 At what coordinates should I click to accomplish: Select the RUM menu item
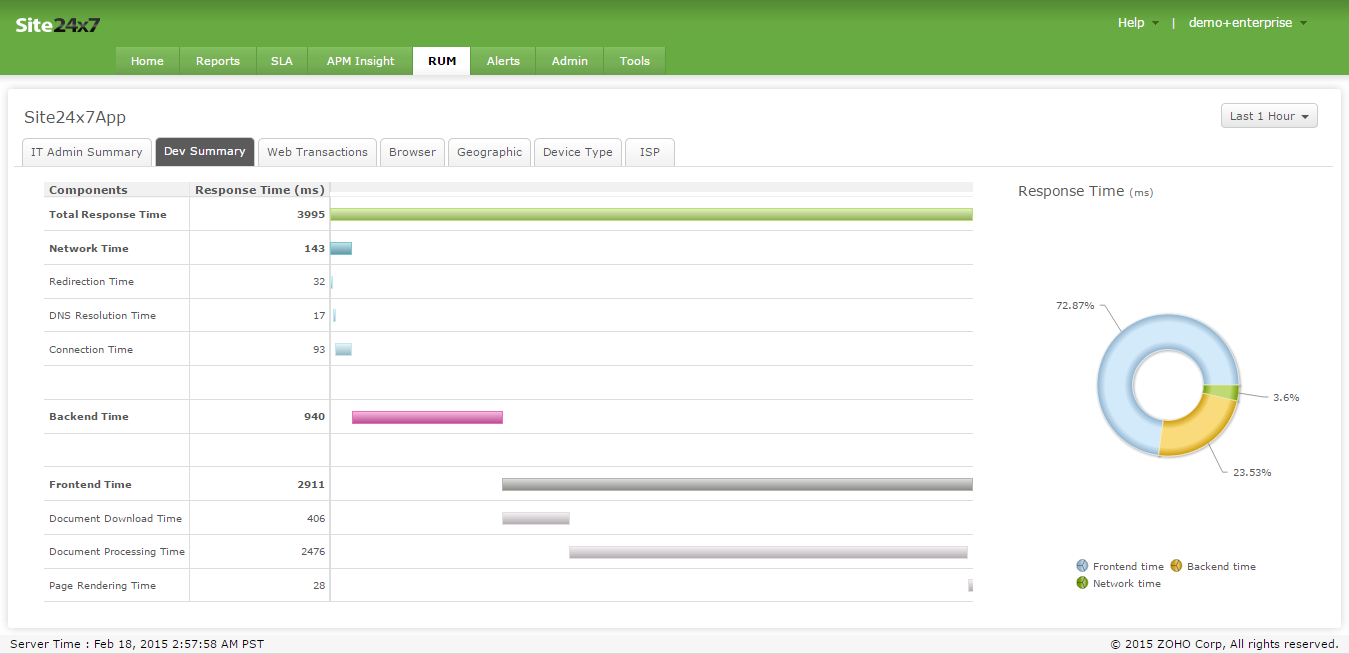click(442, 61)
